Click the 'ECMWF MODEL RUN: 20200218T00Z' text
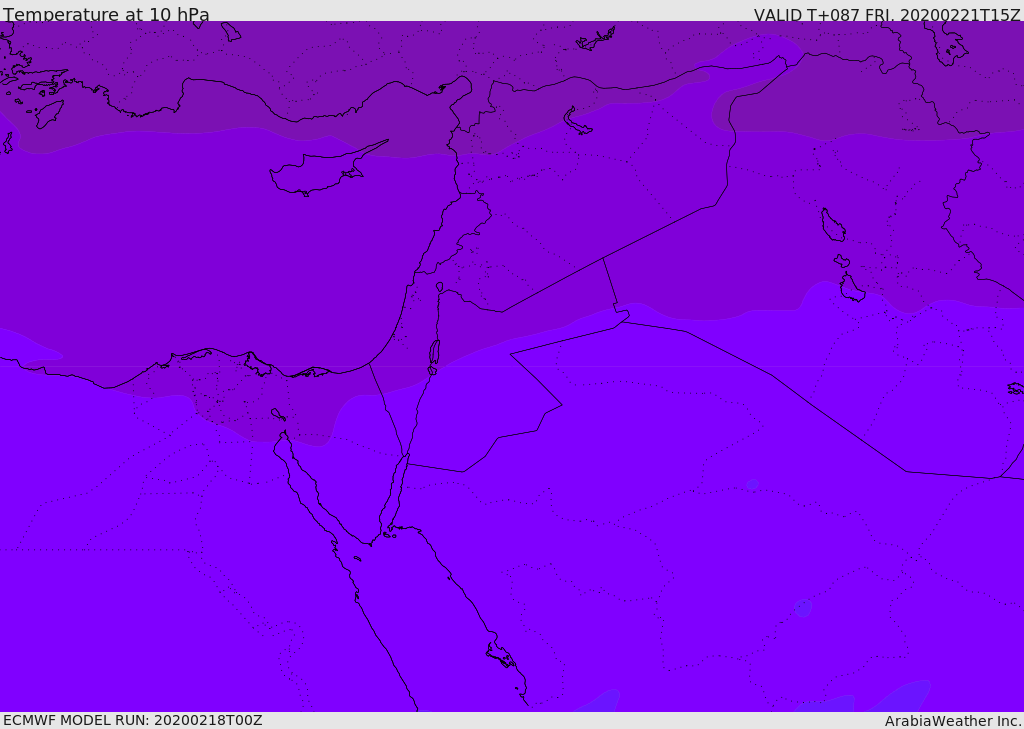The height and width of the screenshot is (729, 1024). tap(133, 721)
